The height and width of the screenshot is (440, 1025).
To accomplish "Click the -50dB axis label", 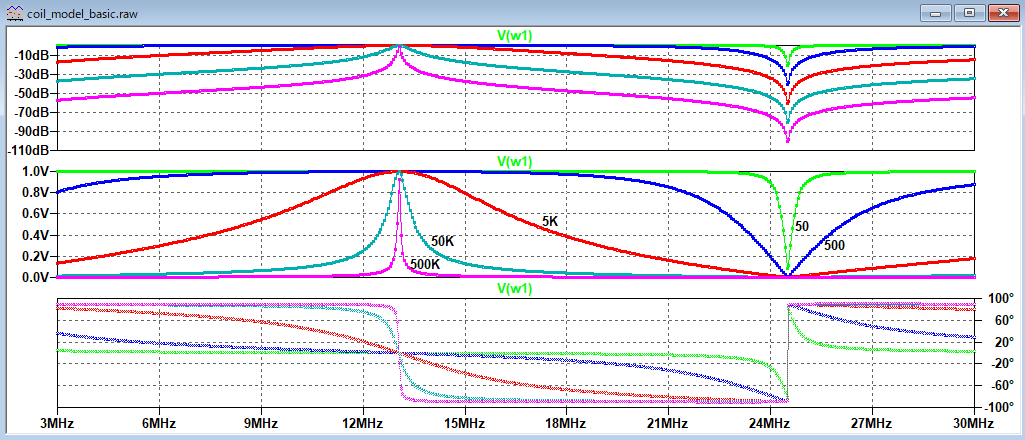I will coord(33,93).
